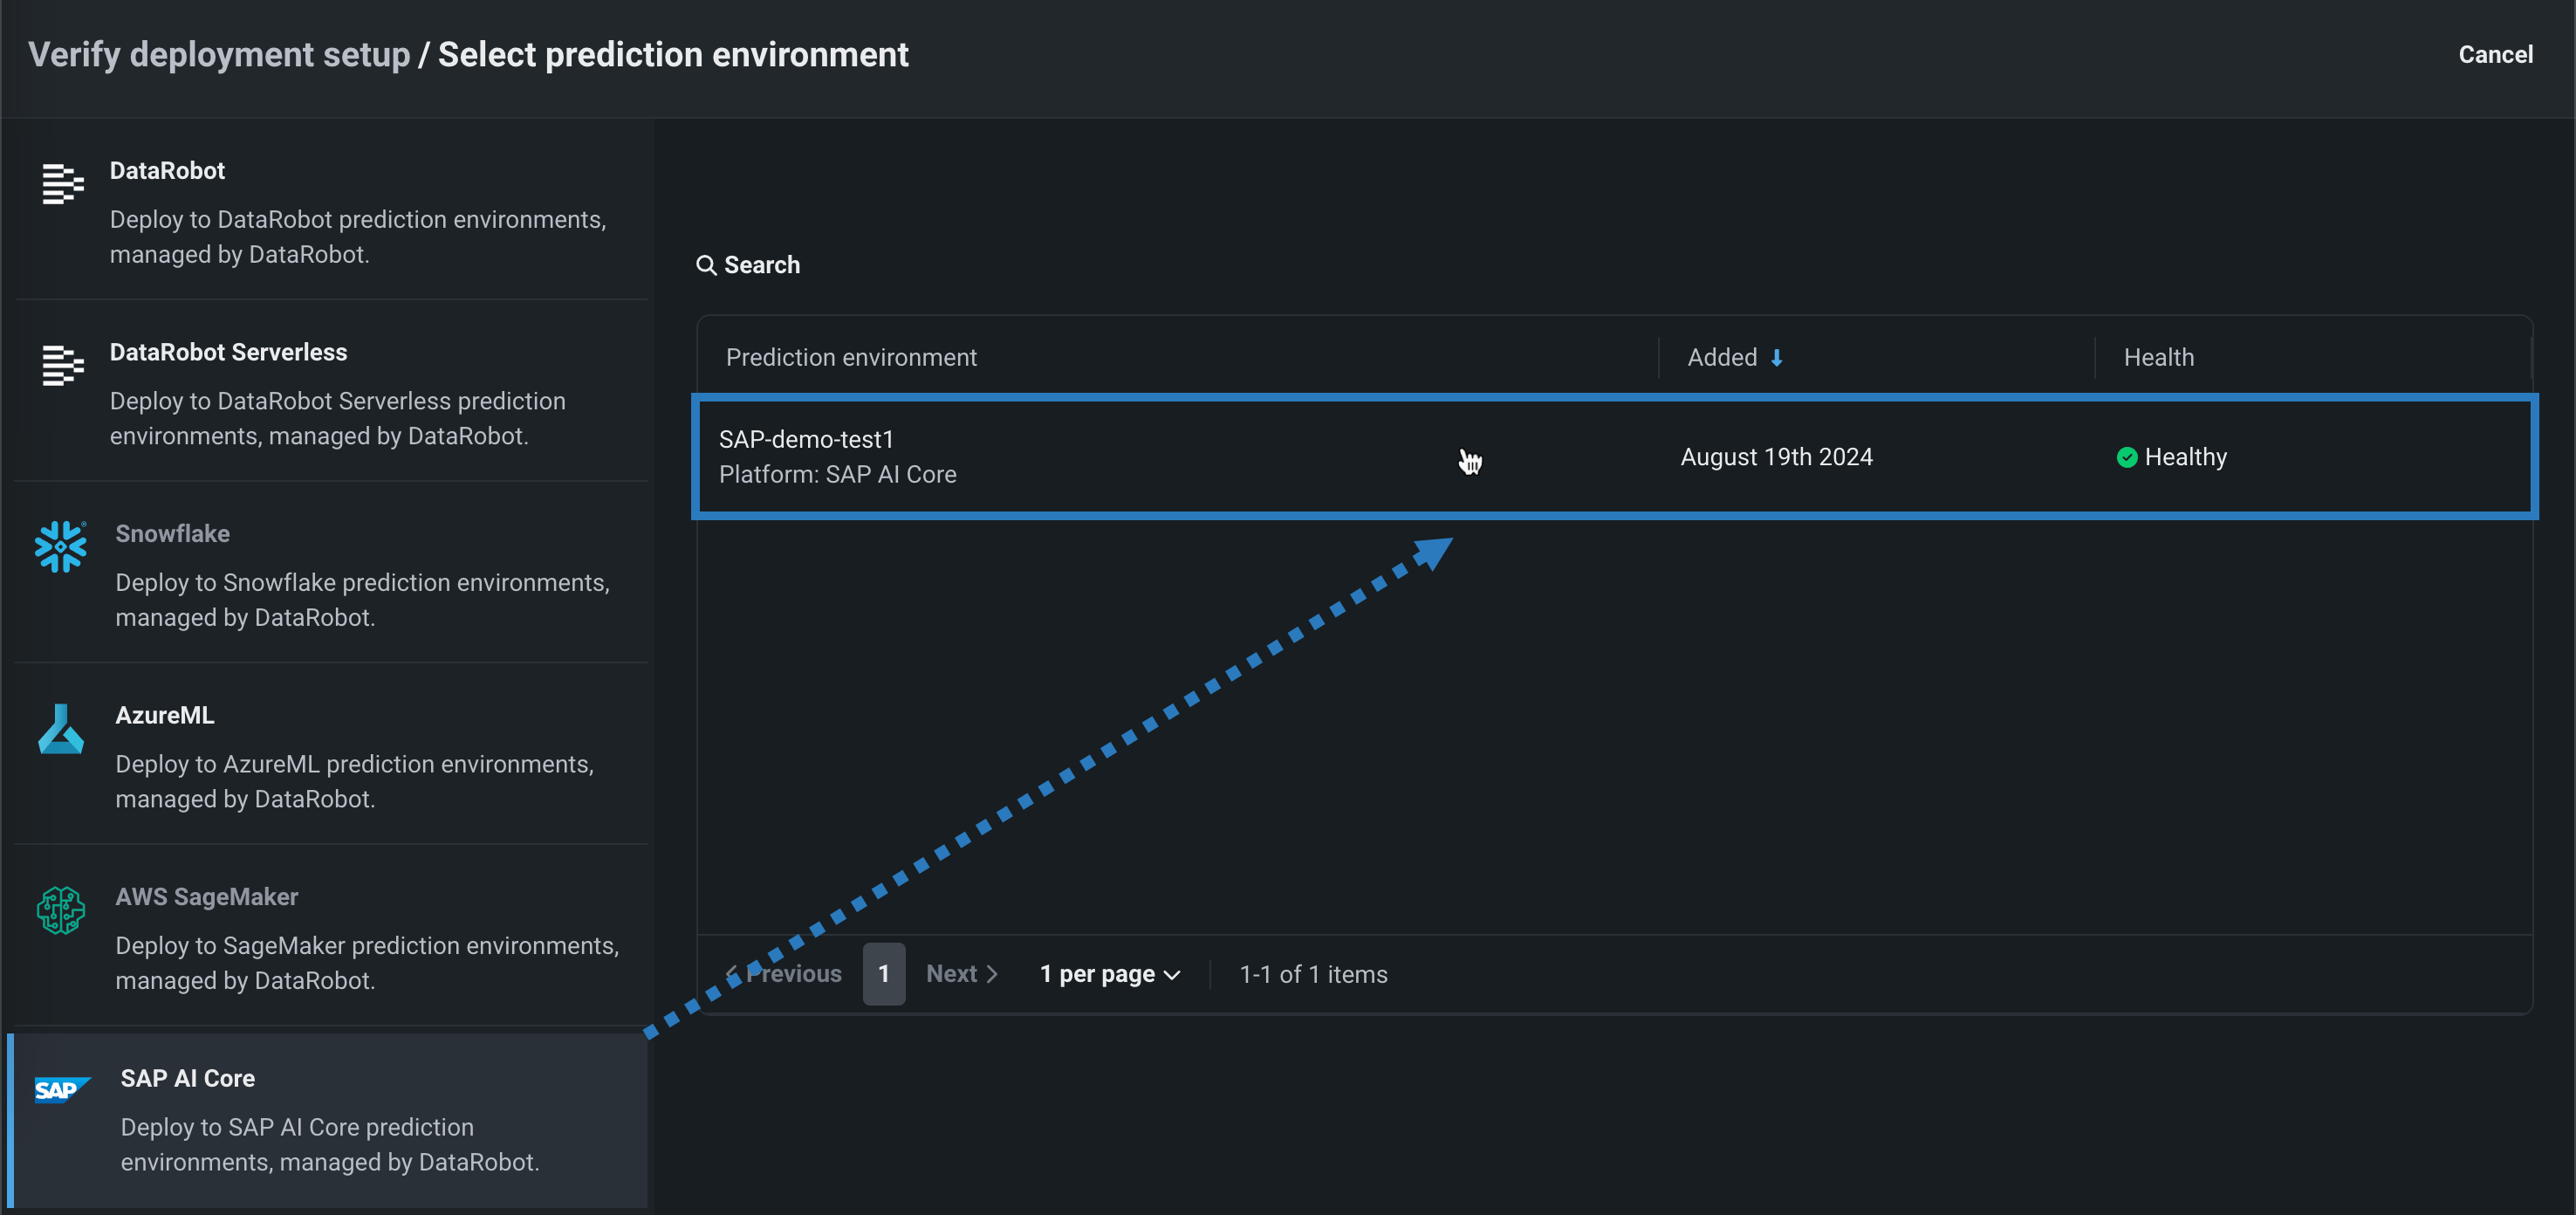The image size is (2576, 1215).
Task: Sort by Prediction environment column header
Action: coord(851,358)
